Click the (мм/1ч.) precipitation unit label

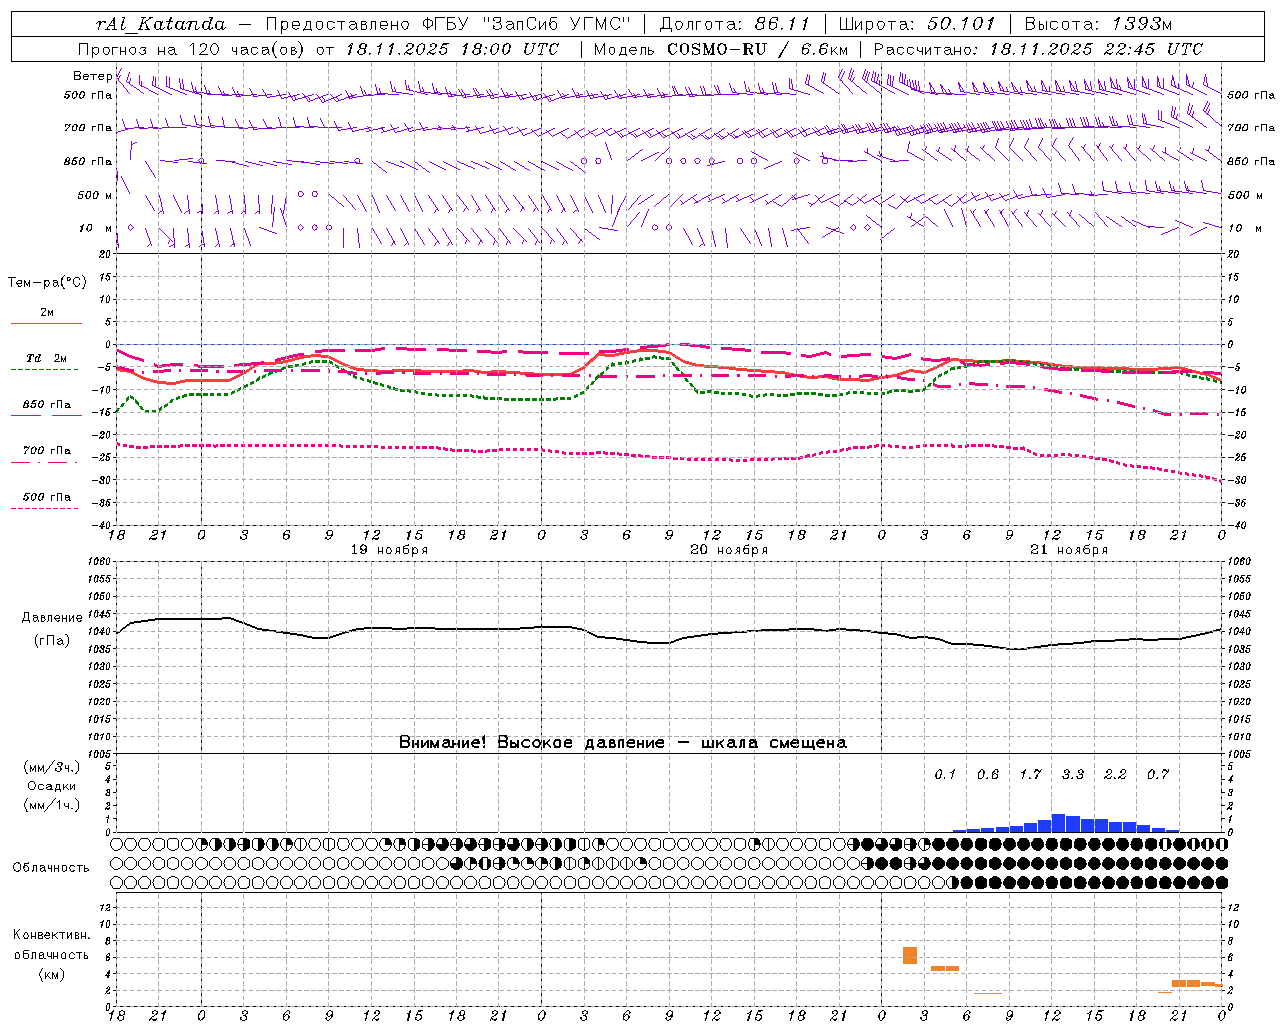tap(52, 805)
